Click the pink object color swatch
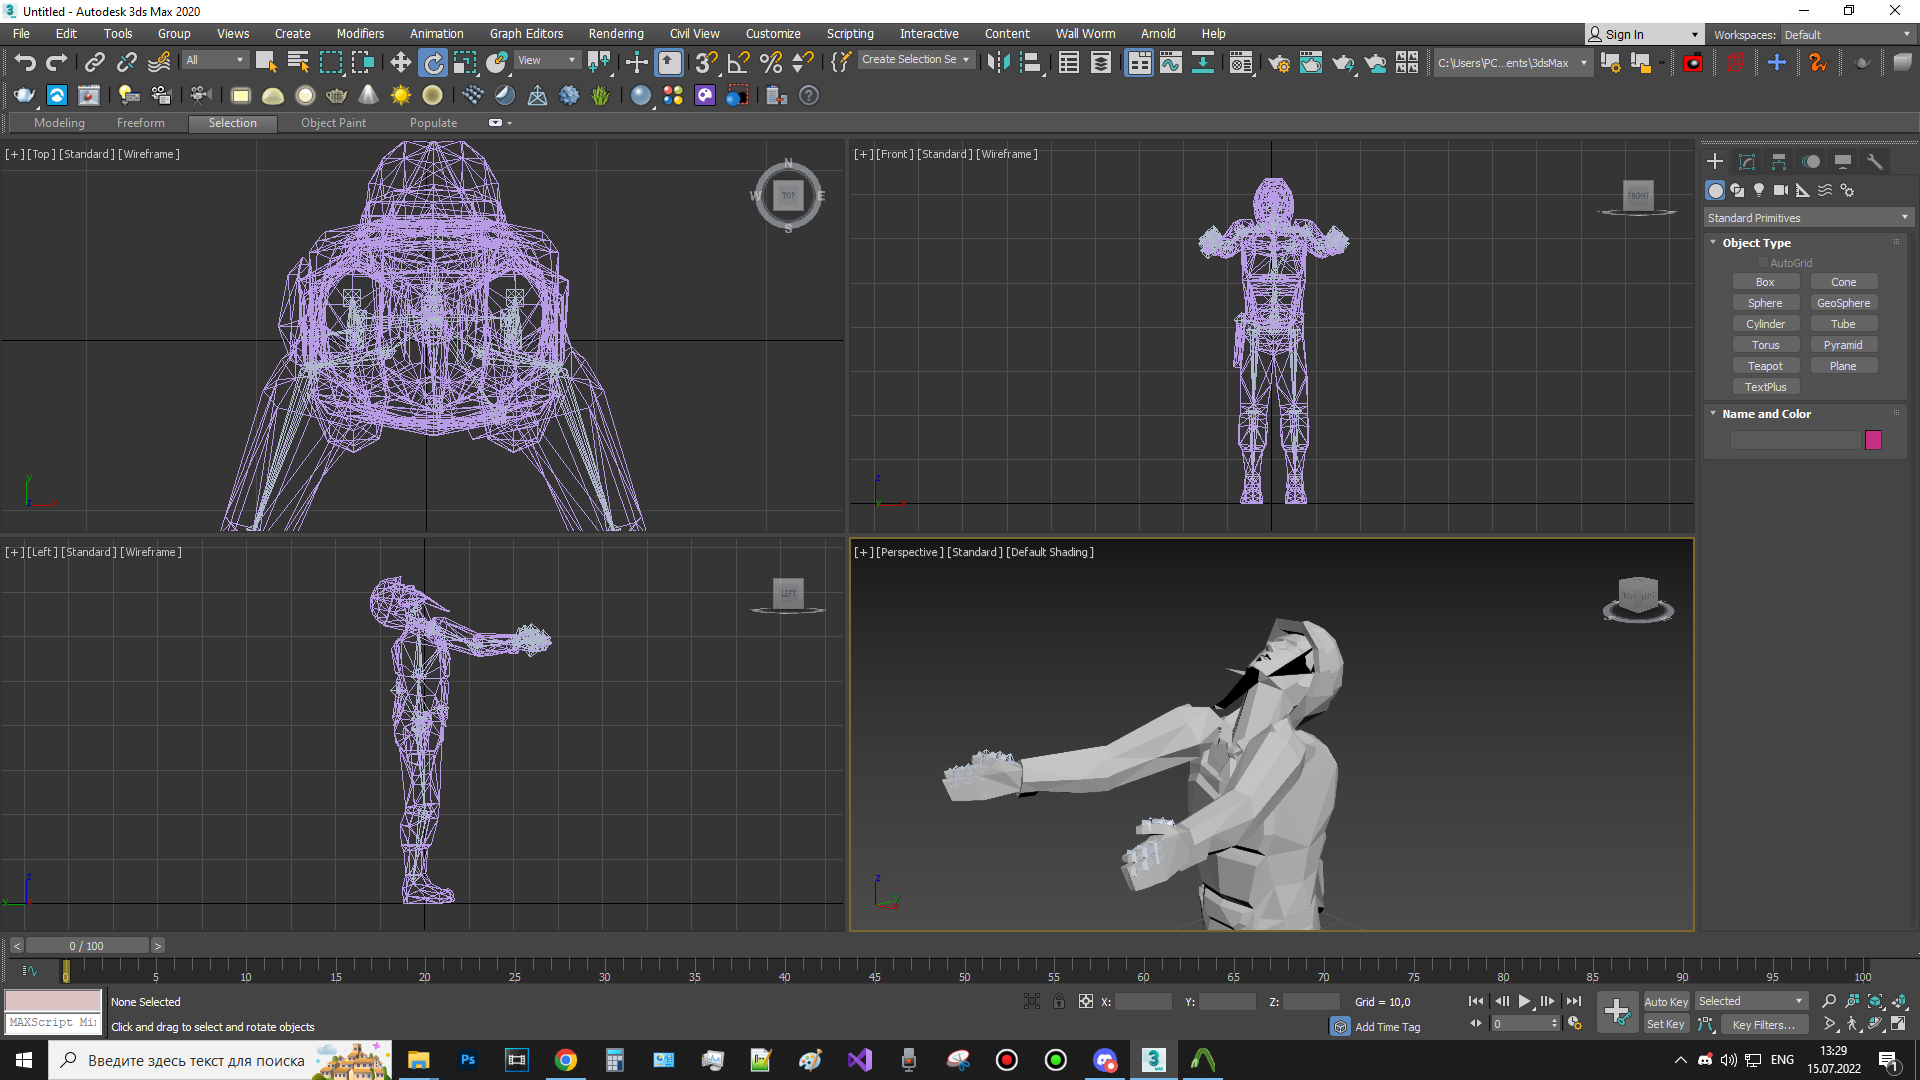Image resolution: width=1920 pixels, height=1080 pixels. click(x=1873, y=440)
